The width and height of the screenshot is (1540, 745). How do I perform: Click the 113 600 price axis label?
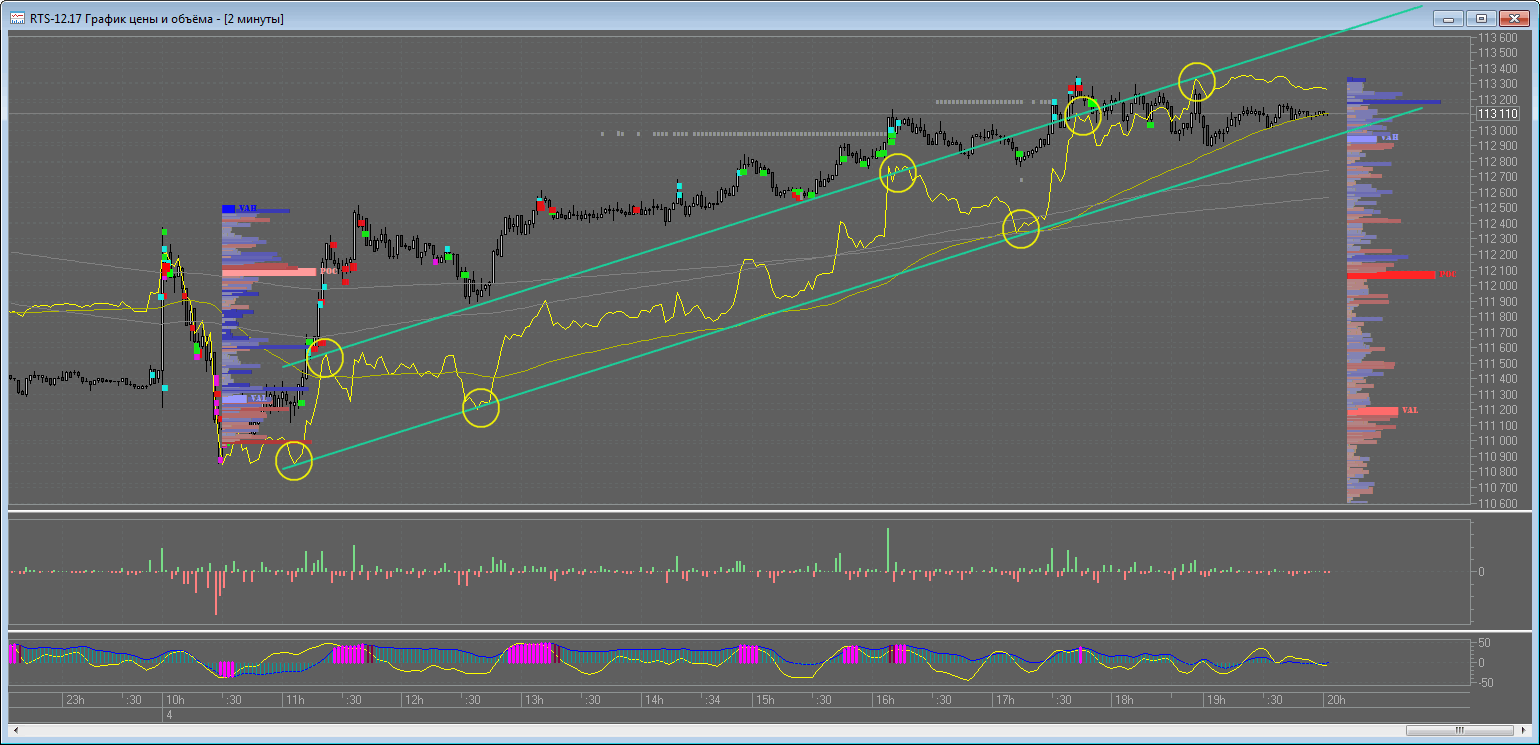point(1498,37)
